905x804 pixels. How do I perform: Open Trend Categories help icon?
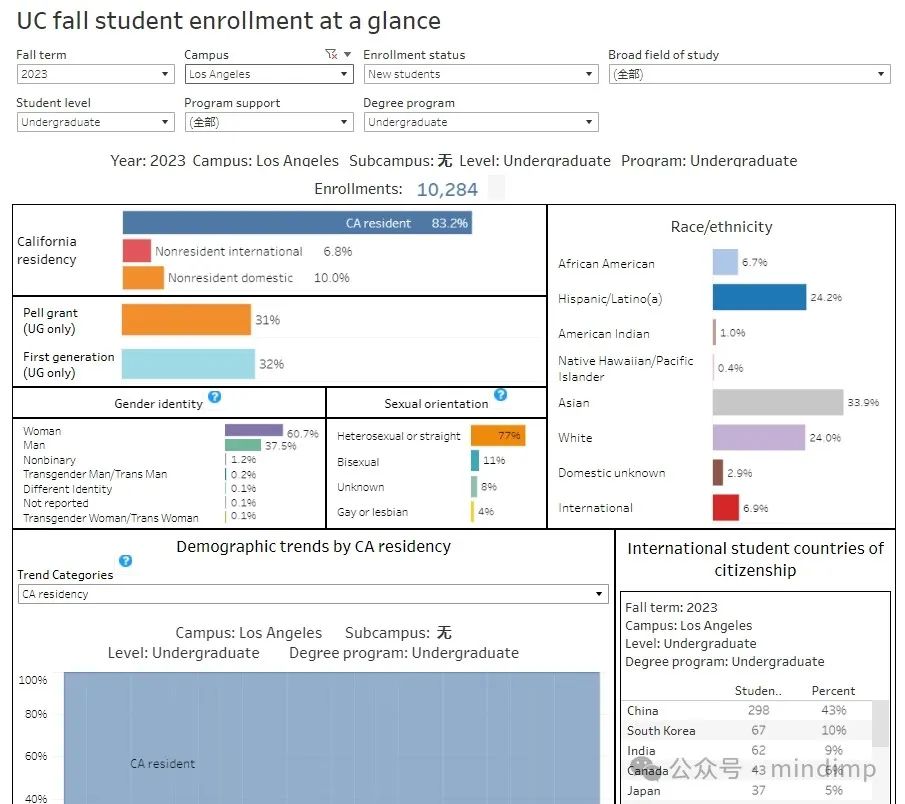[125, 560]
